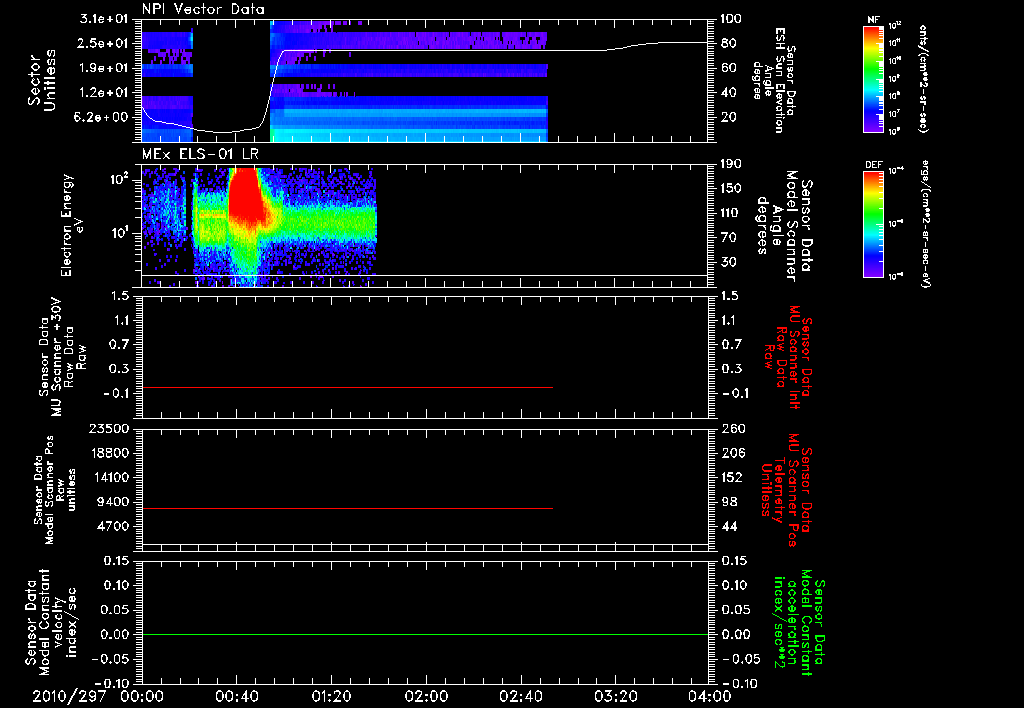Click the '2010/297' date label
The width and height of the screenshot is (1024, 708).
[x=69, y=696]
